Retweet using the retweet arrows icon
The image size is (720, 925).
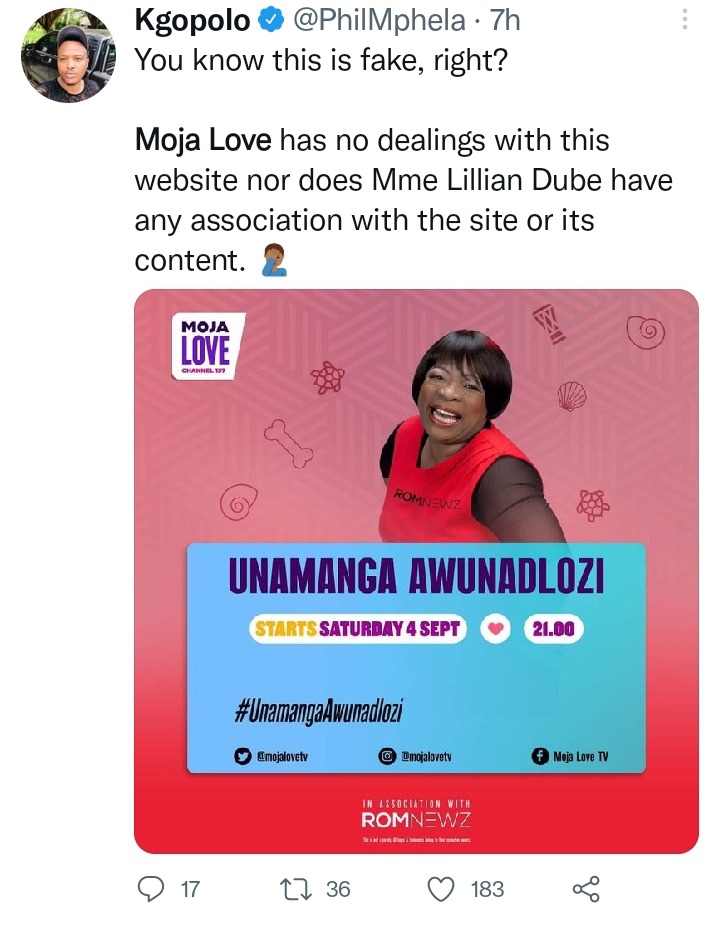[x=294, y=889]
